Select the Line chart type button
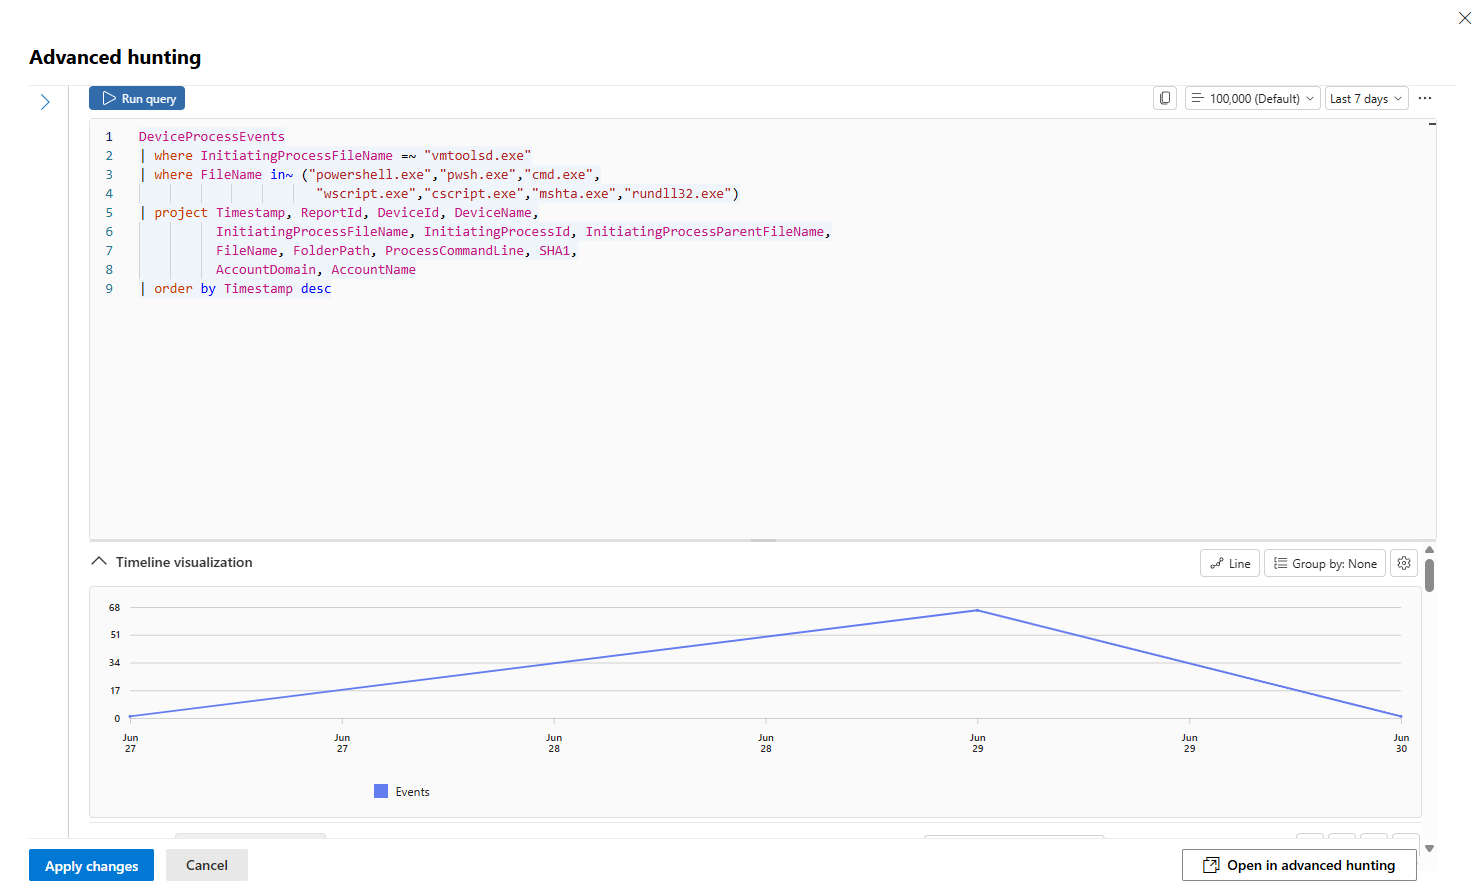The width and height of the screenshot is (1472, 883). click(x=1230, y=563)
